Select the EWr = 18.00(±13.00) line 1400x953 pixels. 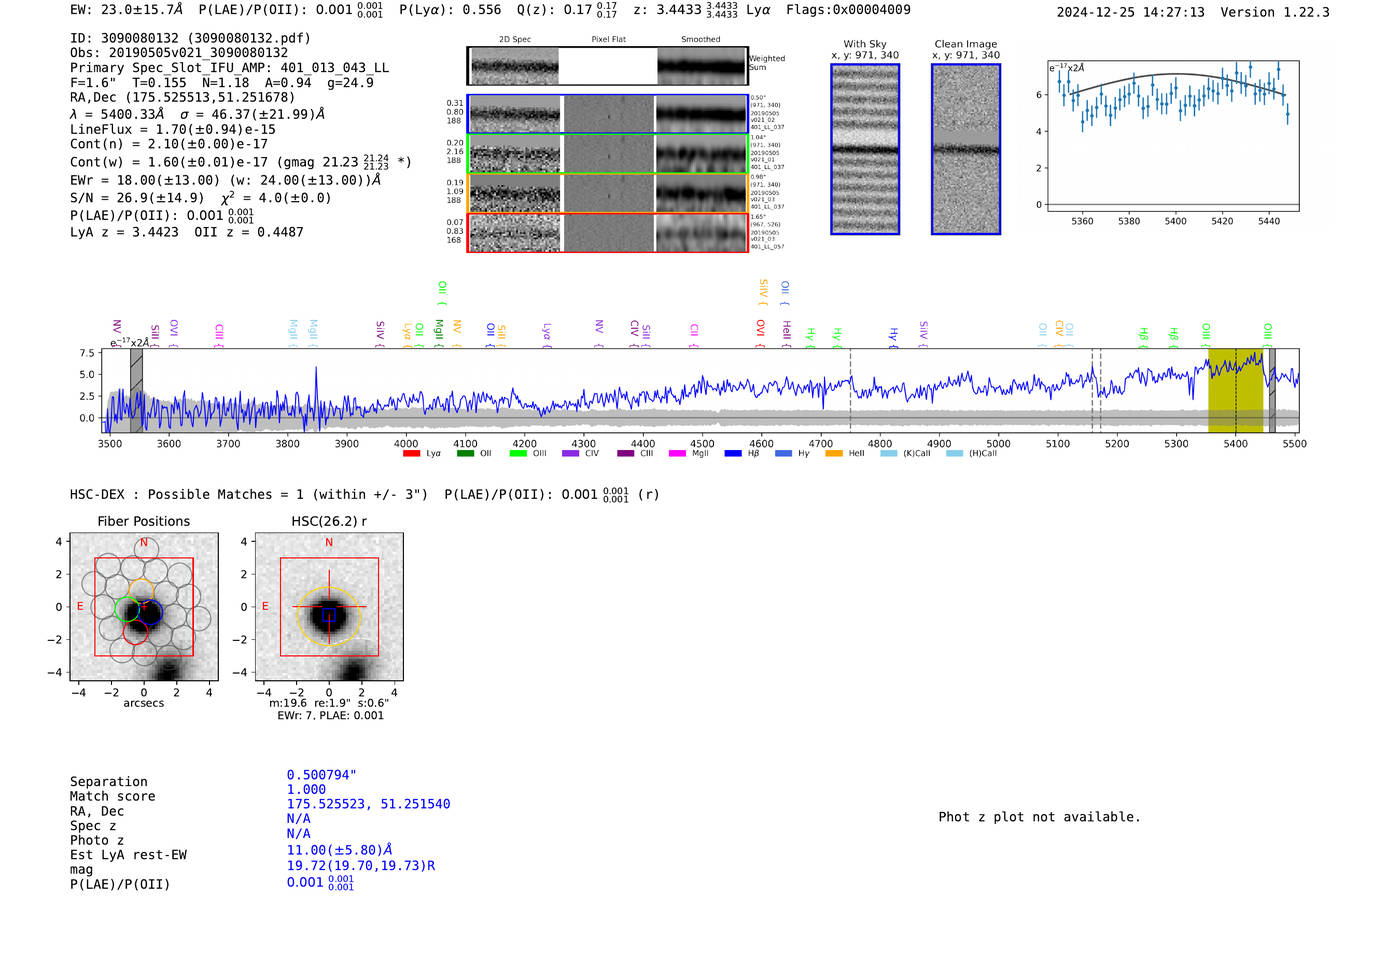pos(226,180)
